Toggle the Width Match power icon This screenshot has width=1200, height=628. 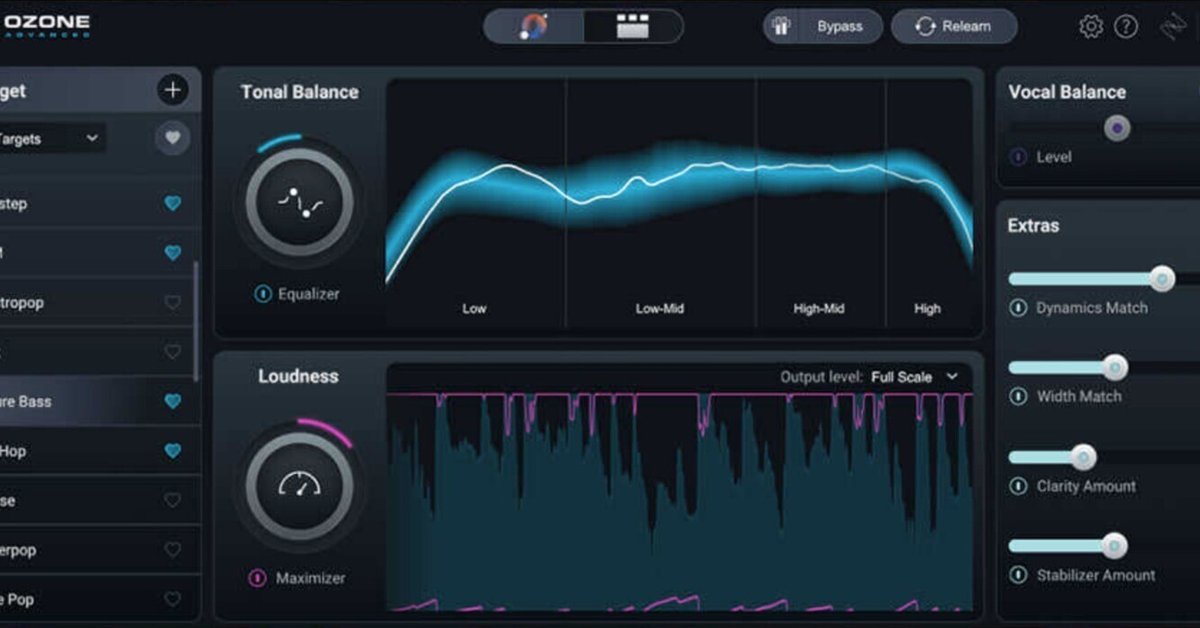[1018, 397]
